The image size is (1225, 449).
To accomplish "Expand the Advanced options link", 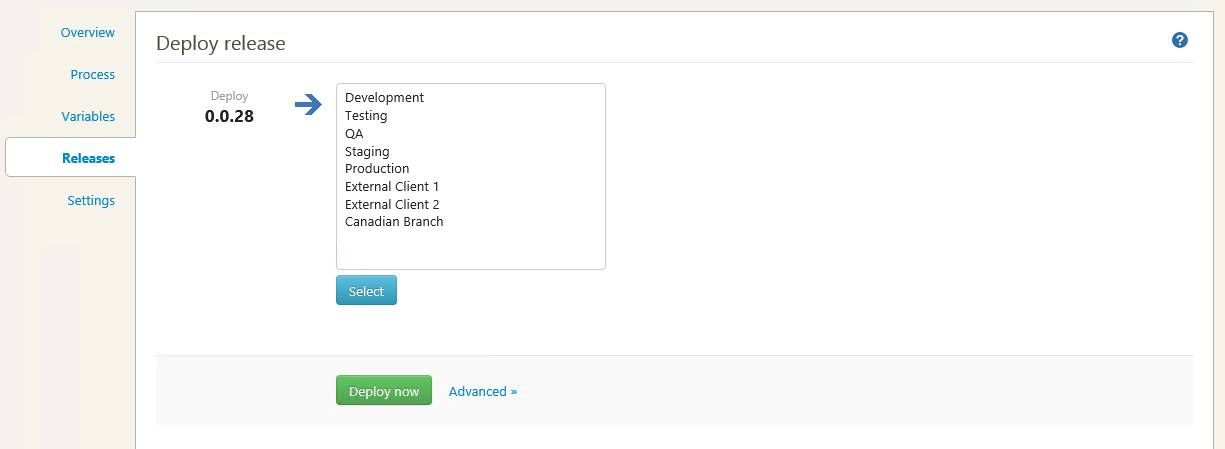I will (483, 392).
